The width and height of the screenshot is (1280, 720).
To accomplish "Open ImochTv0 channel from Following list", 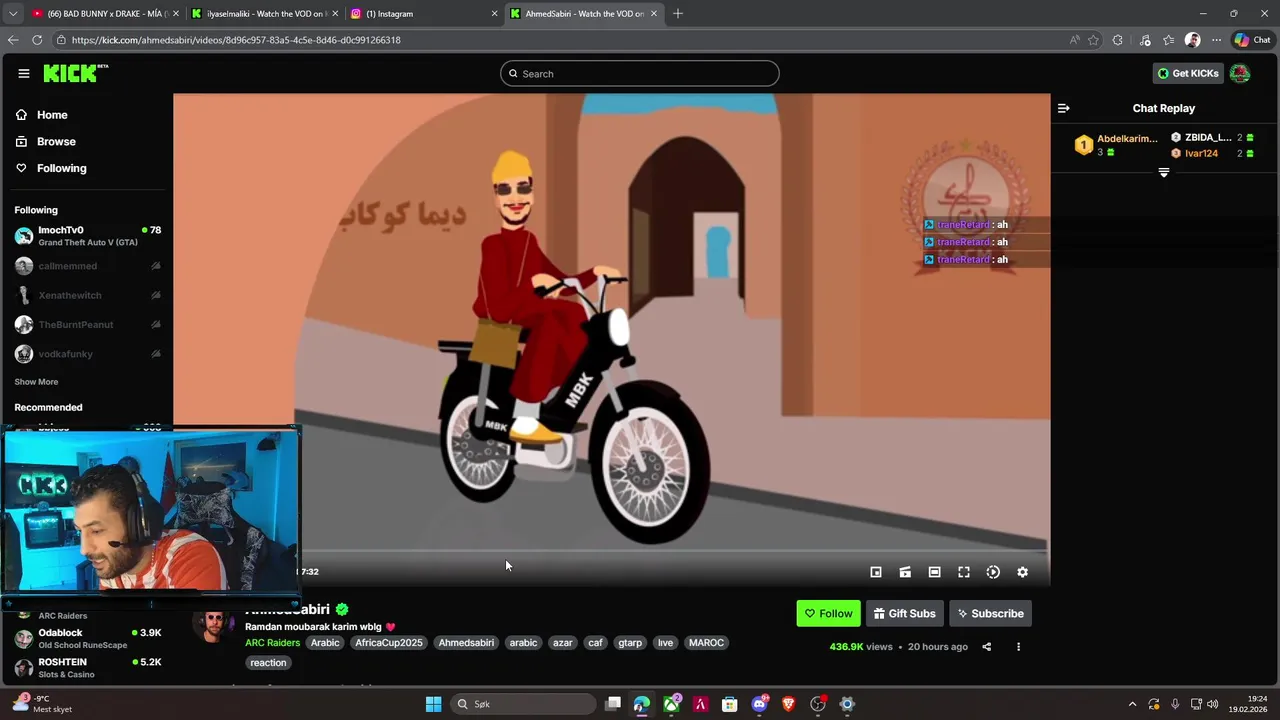I will (87, 236).
